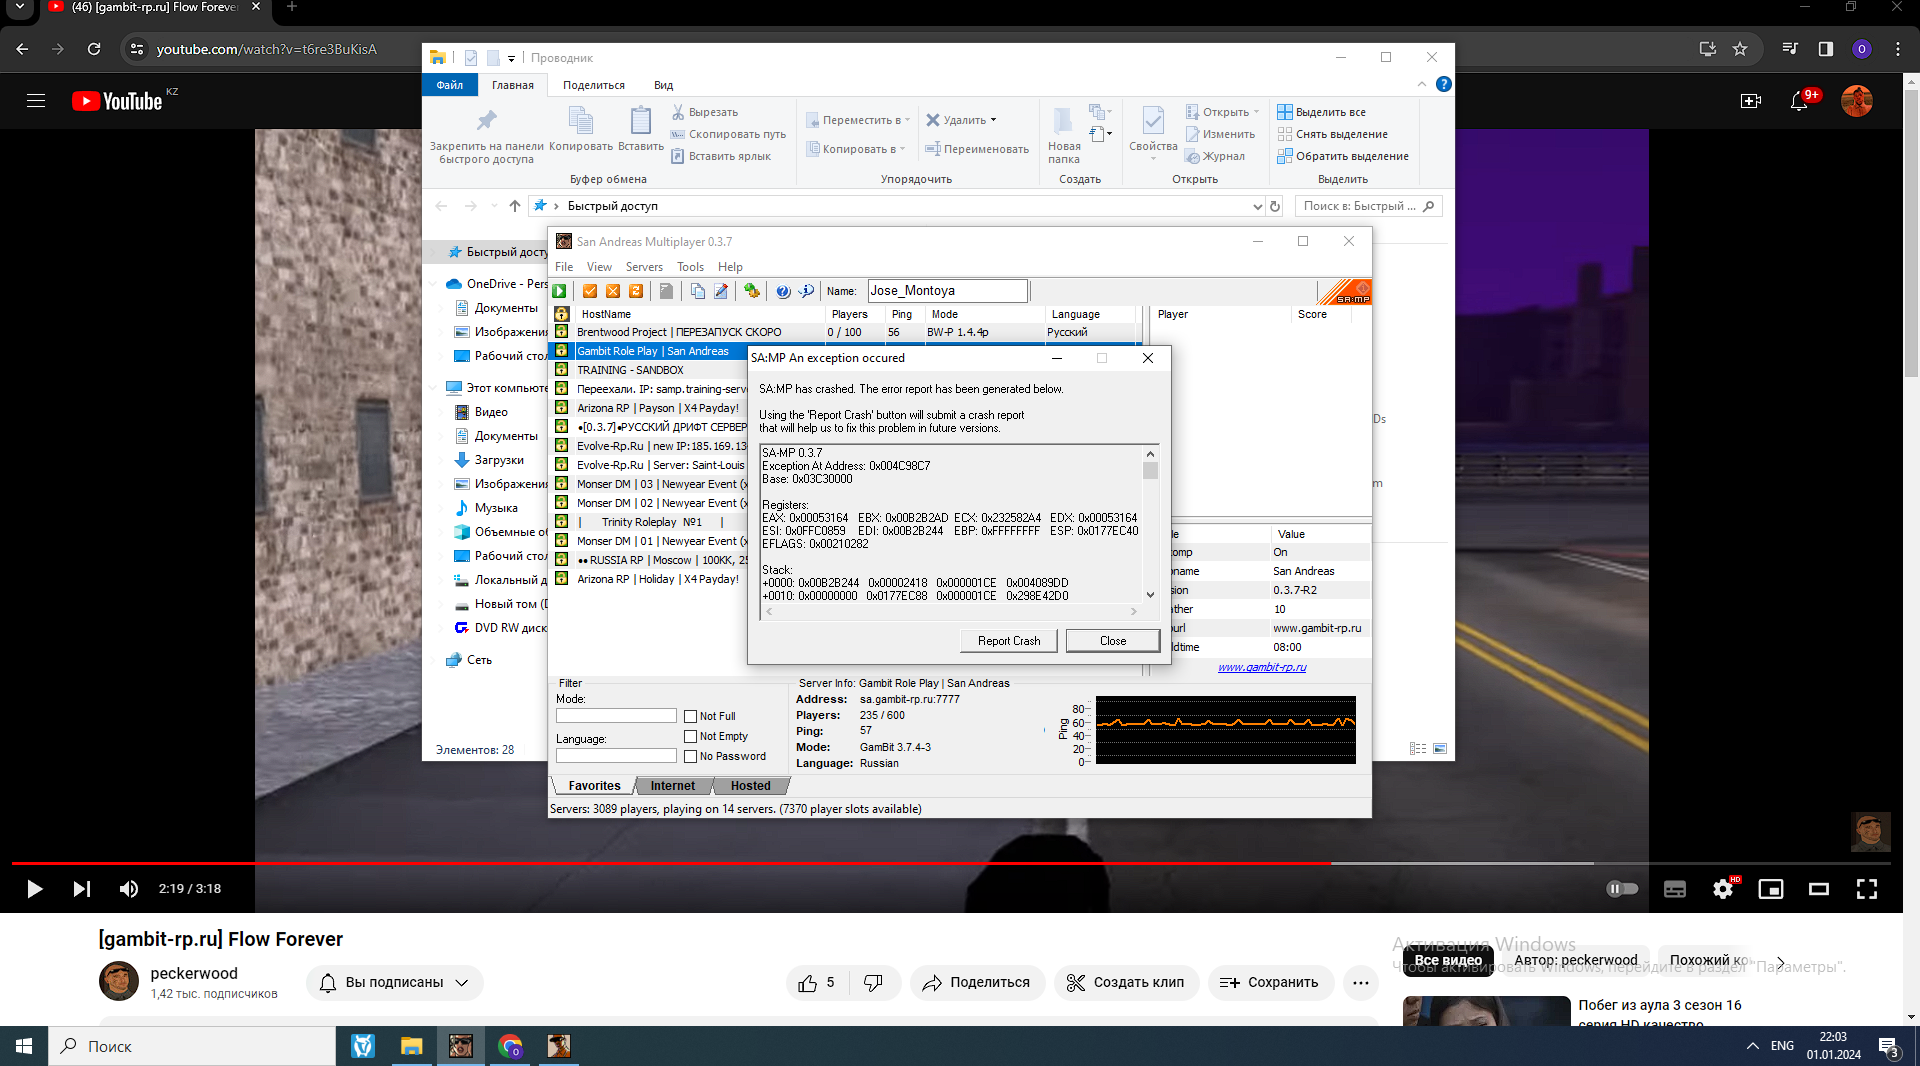Open YouTube notifications bell

tap(1799, 101)
